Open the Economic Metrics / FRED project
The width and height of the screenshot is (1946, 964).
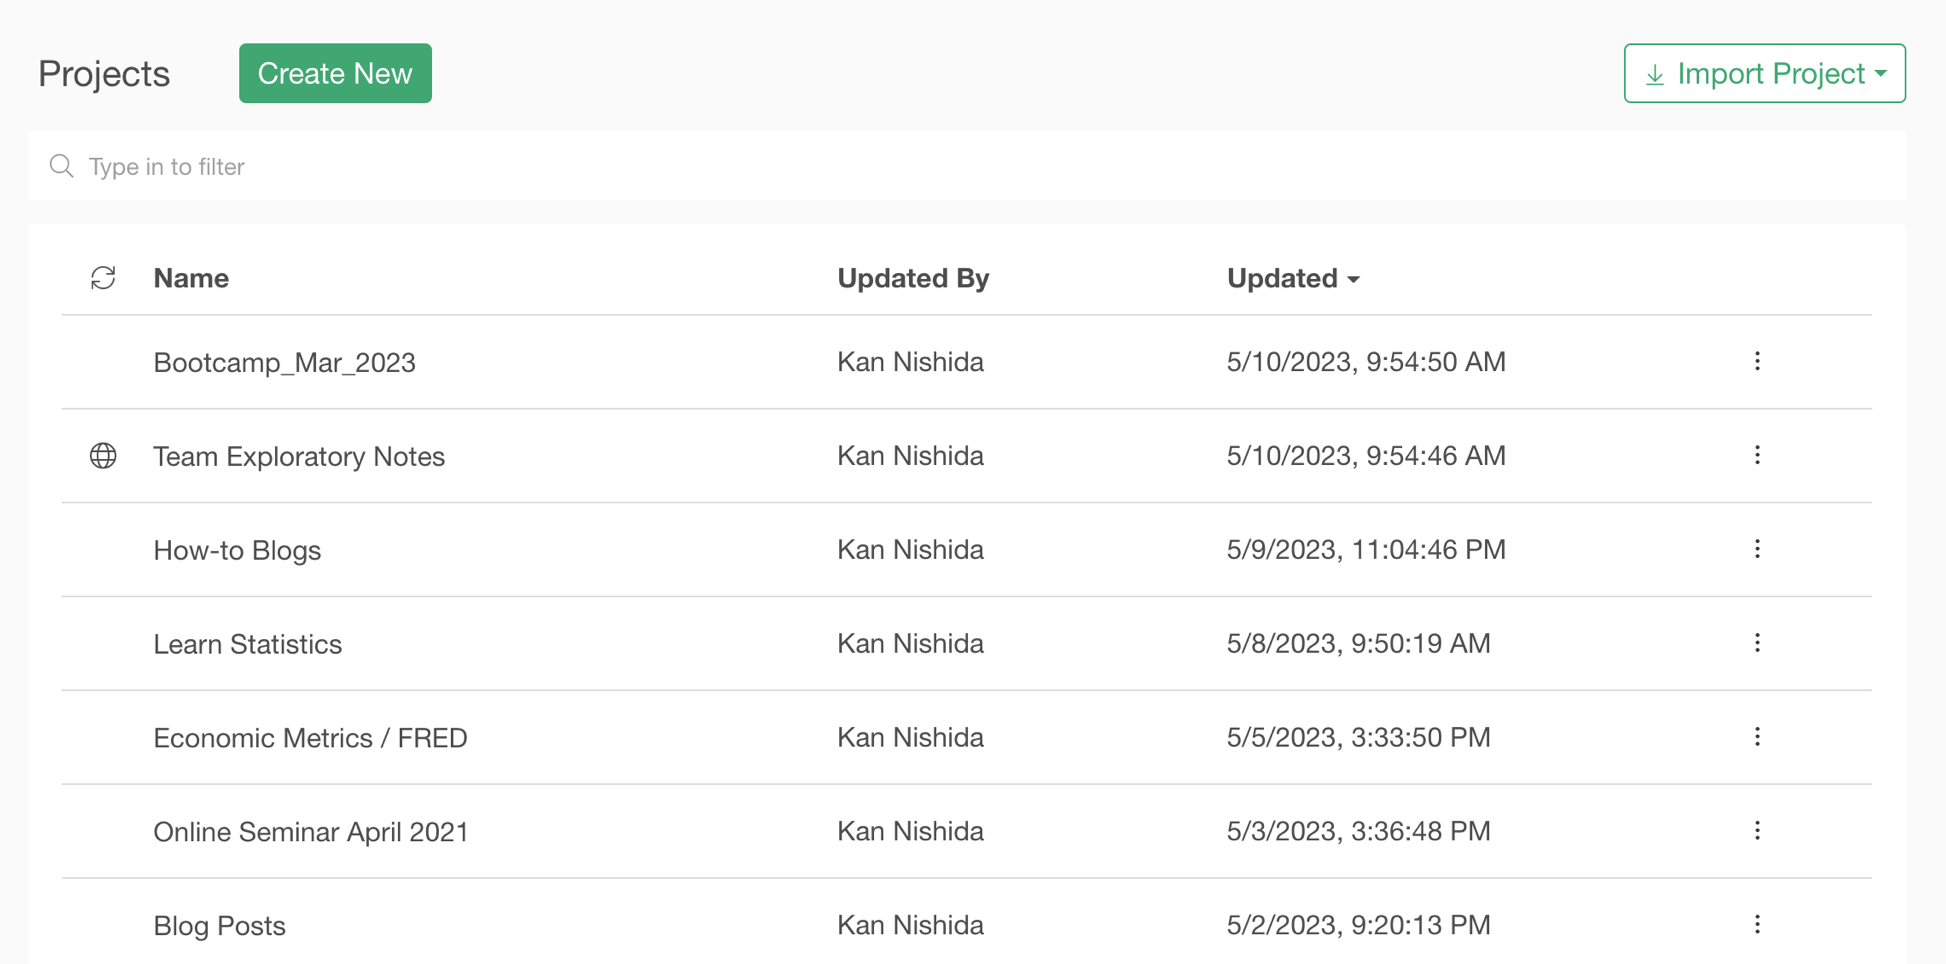310,738
